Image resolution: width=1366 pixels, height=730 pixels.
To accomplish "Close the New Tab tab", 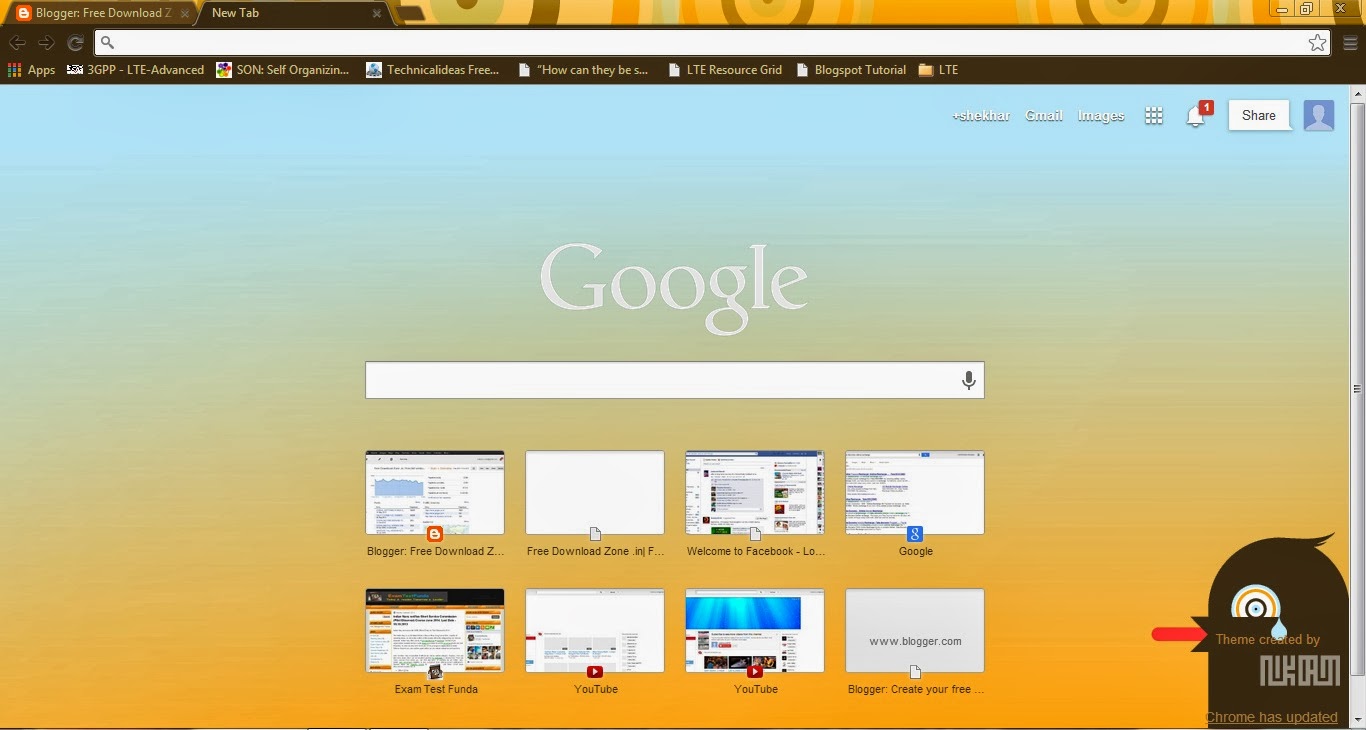I will (x=376, y=14).
